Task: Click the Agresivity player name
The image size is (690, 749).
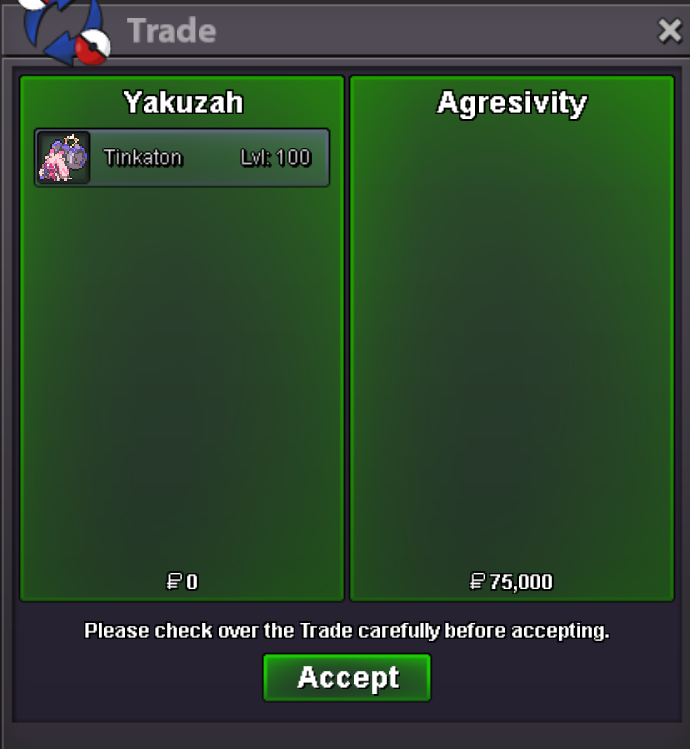Action: [512, 103]
